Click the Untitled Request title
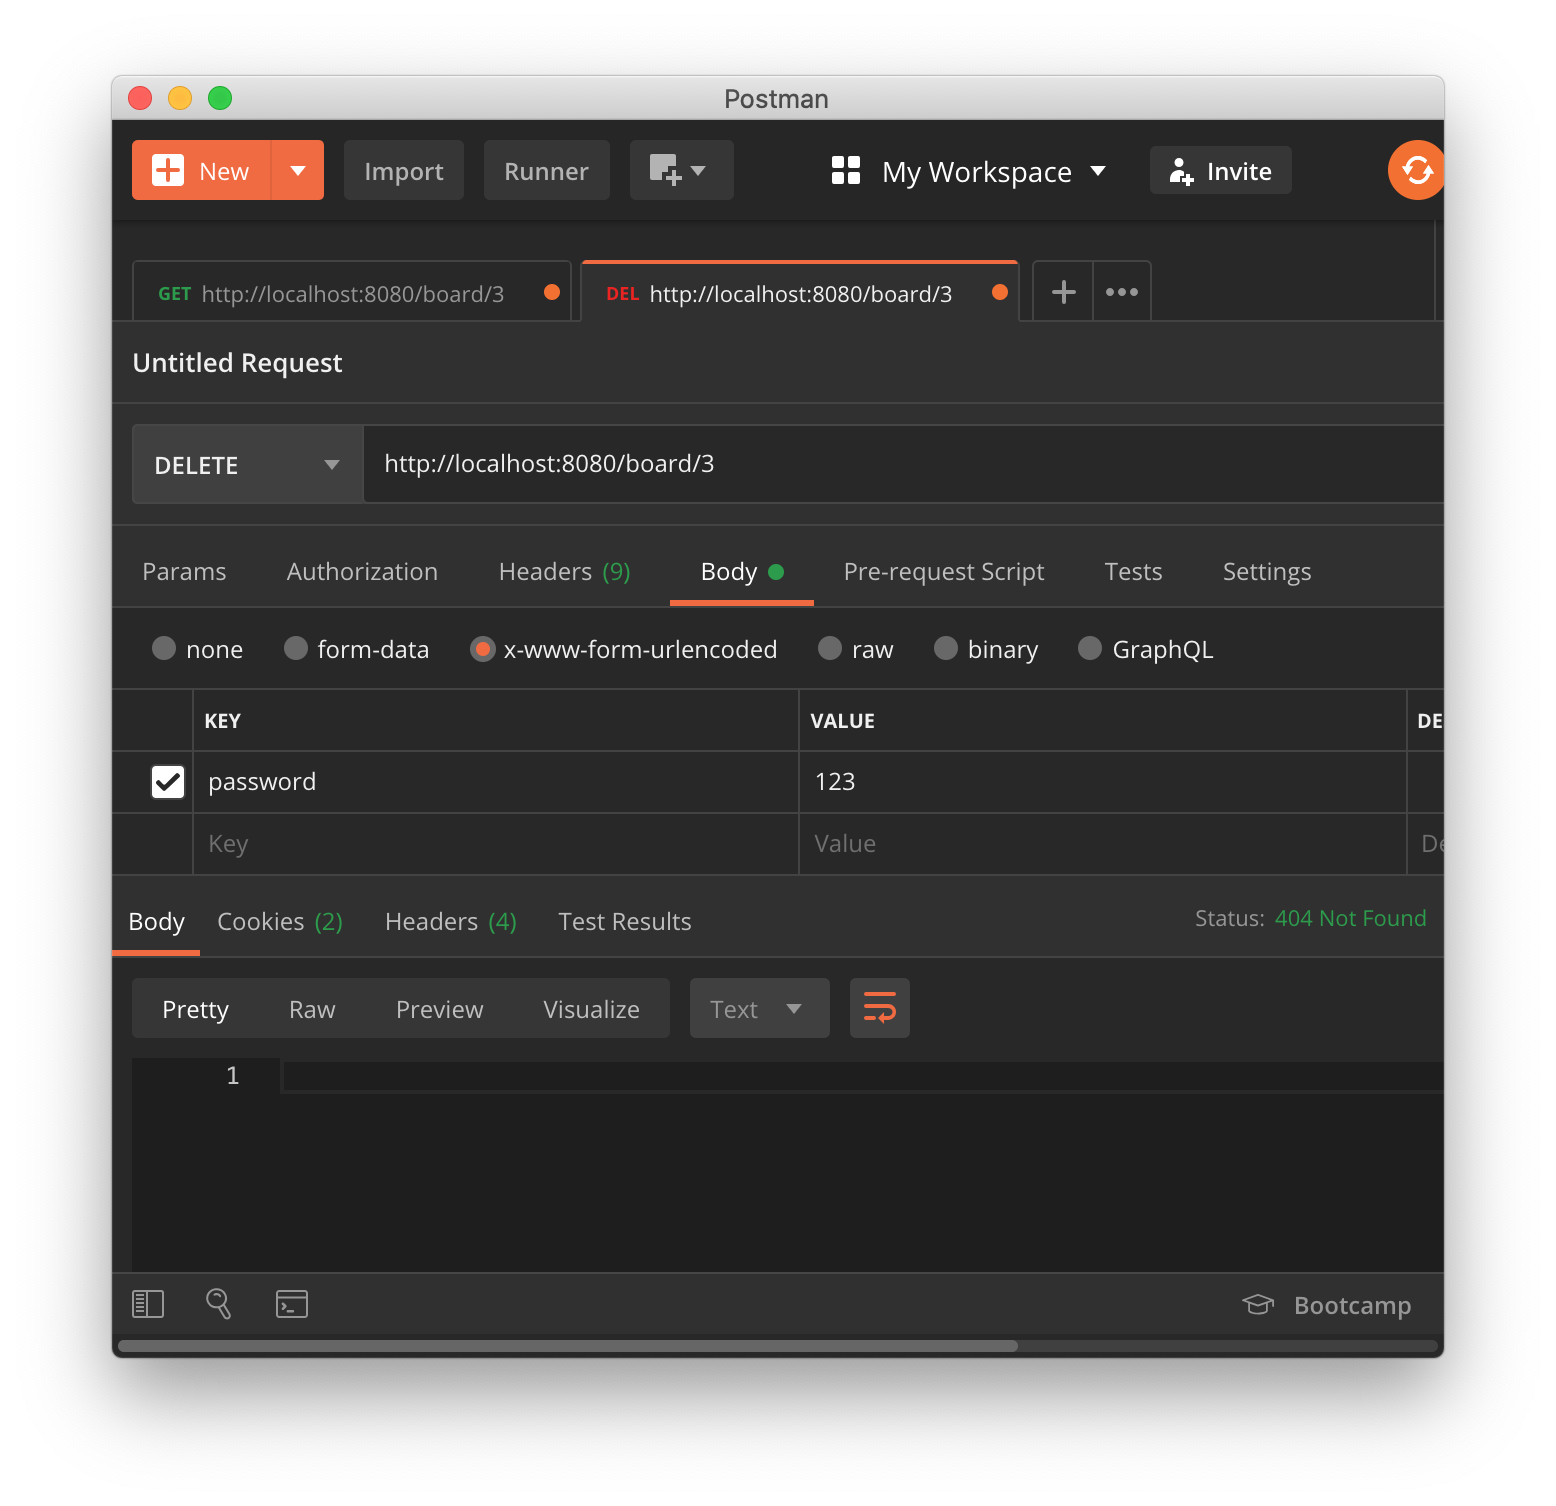This screenshot has height=1506, width=1556. coord(238,362)
